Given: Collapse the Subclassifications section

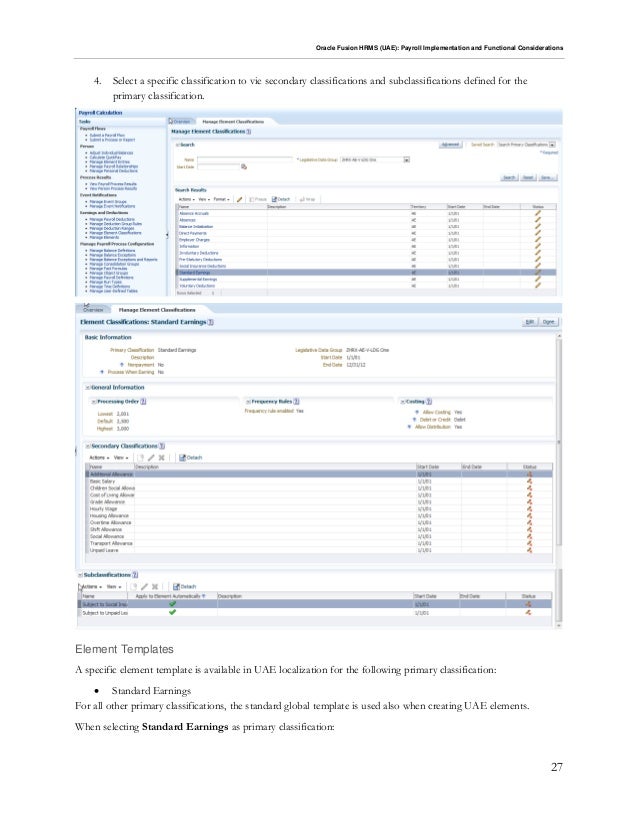Looking at the screenshot, I should point(81,575).
